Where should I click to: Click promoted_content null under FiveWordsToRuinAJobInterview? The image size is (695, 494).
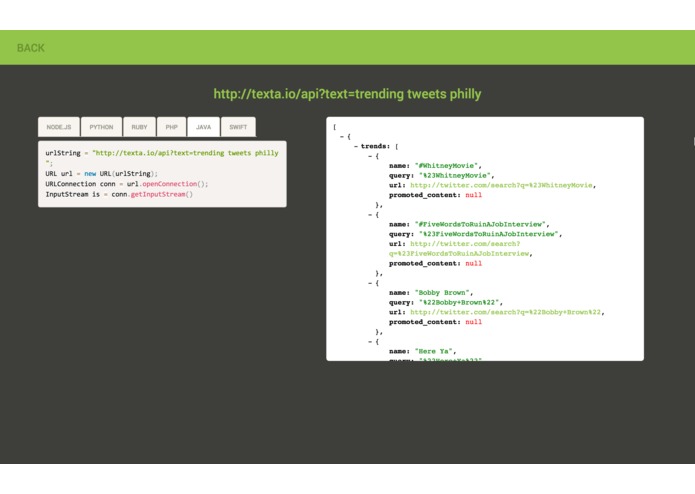pos(473,263)
